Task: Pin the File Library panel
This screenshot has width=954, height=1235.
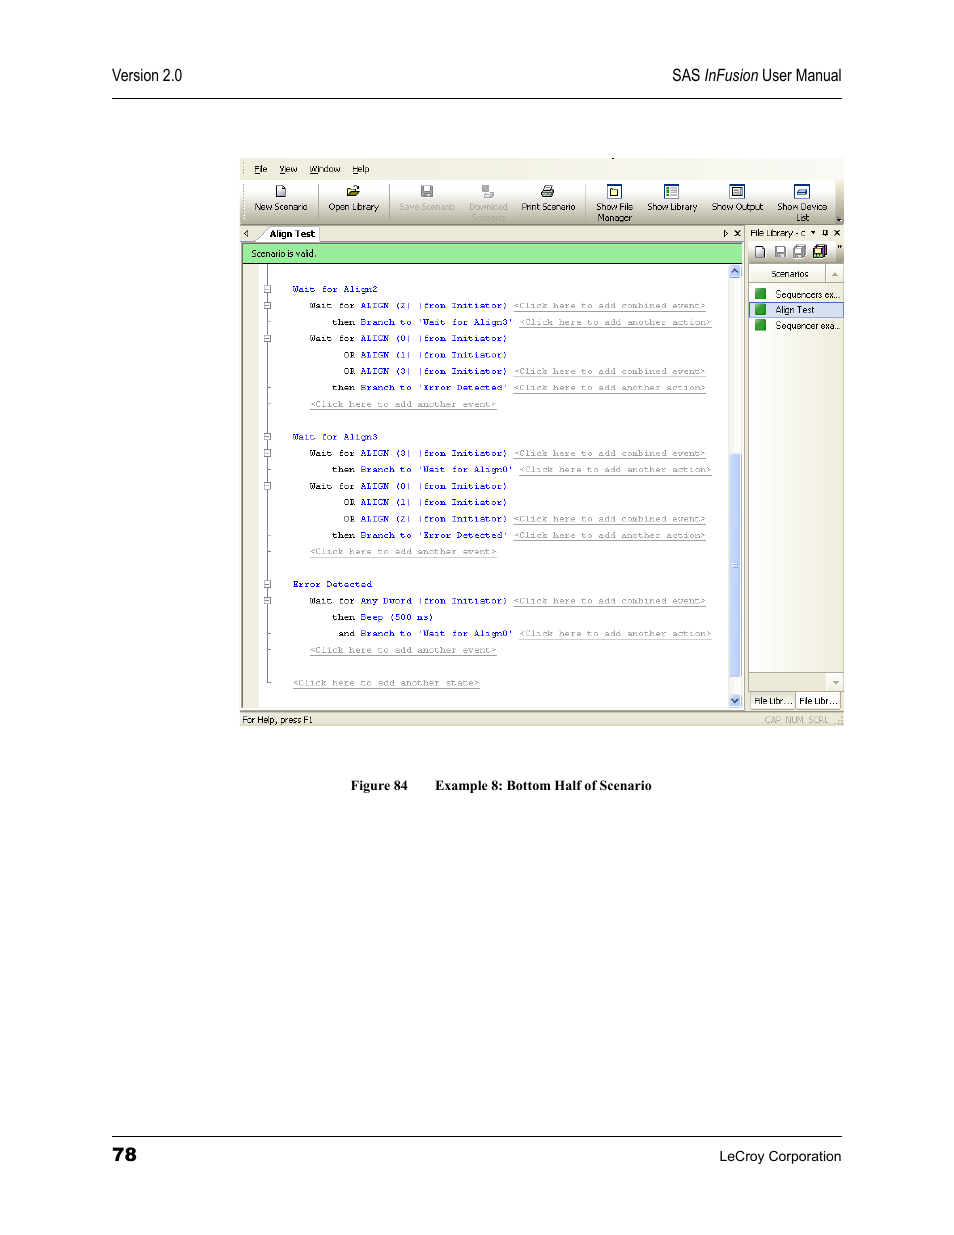Action: click(825, 233)
